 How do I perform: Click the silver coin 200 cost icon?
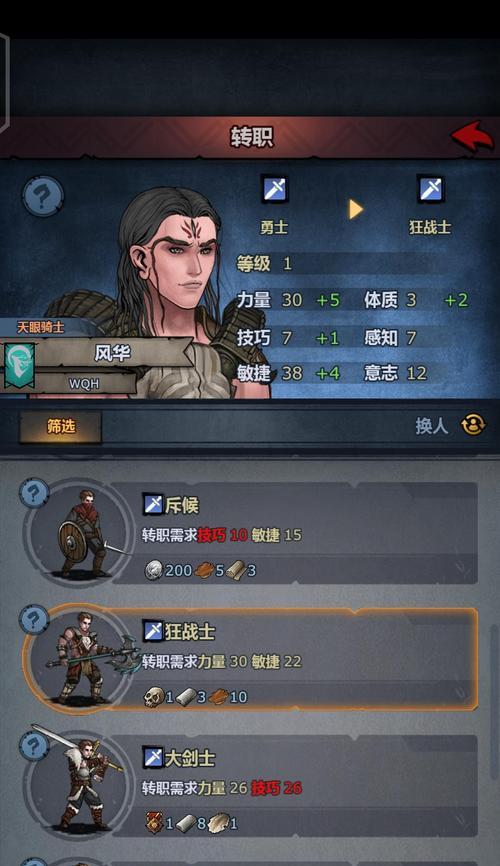pos(154,570)
